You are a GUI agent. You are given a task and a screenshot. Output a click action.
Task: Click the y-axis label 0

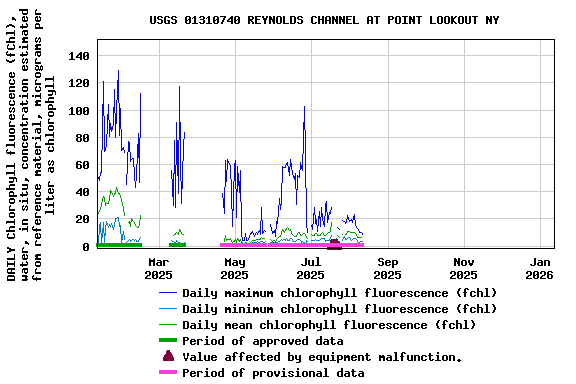pyautogui.click(x=86, y=247)
